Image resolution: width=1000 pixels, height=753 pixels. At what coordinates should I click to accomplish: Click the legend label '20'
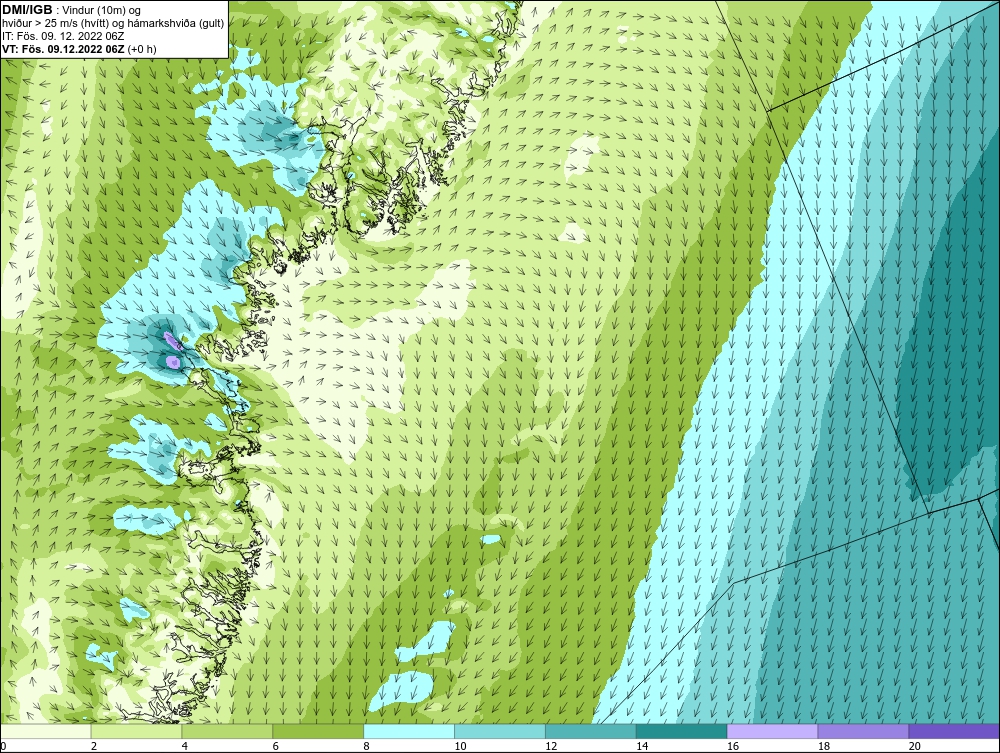tap(915, 746)
